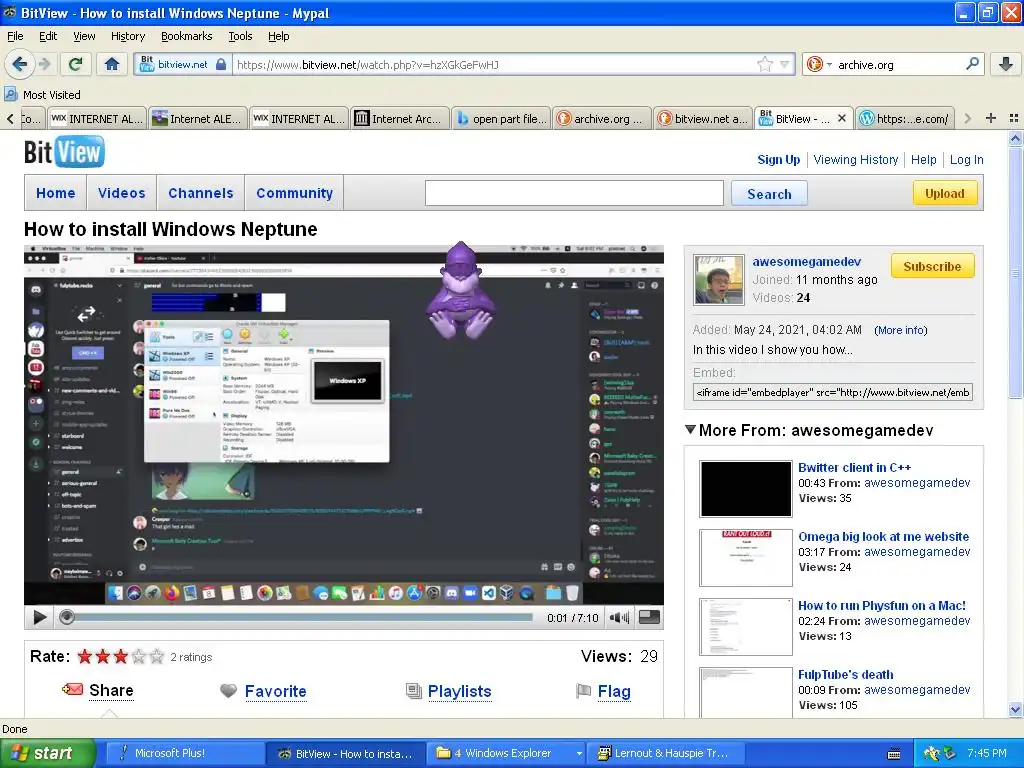
Task: Open the Videos section
Action: pyautogui.click(x=121, y=193)
